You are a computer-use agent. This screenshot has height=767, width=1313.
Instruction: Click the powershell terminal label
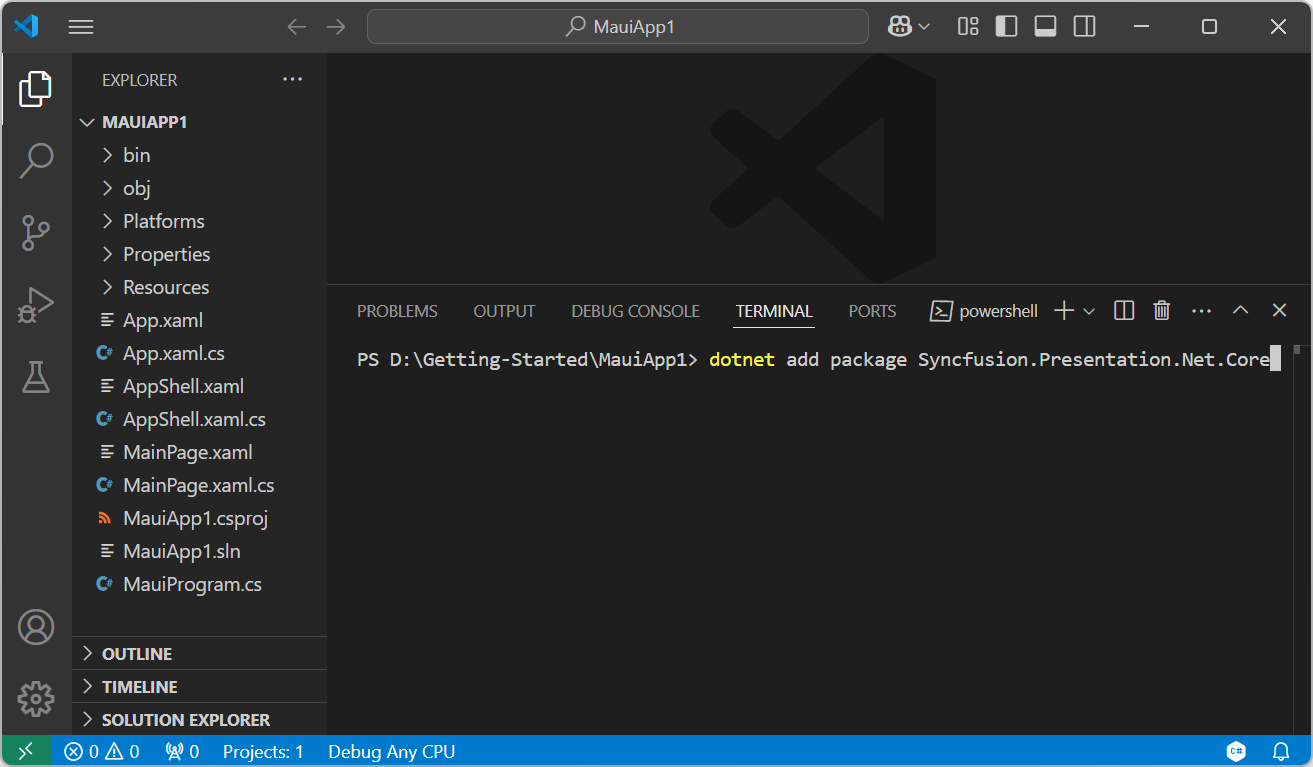[x=985, y=311]
